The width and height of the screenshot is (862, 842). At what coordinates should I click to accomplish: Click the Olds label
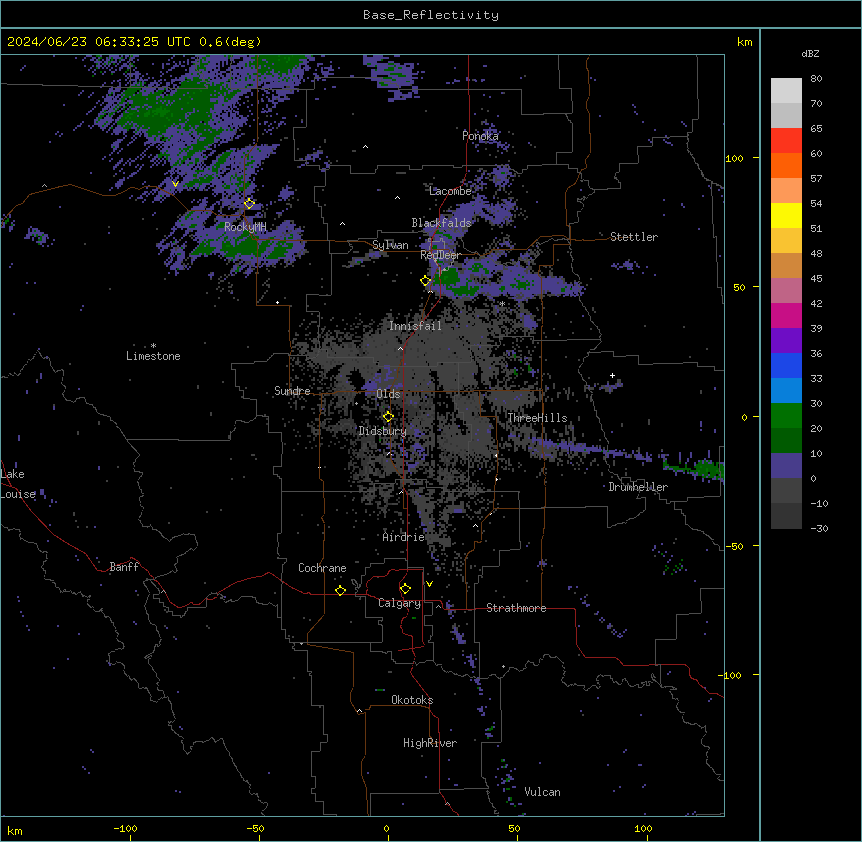388,394
